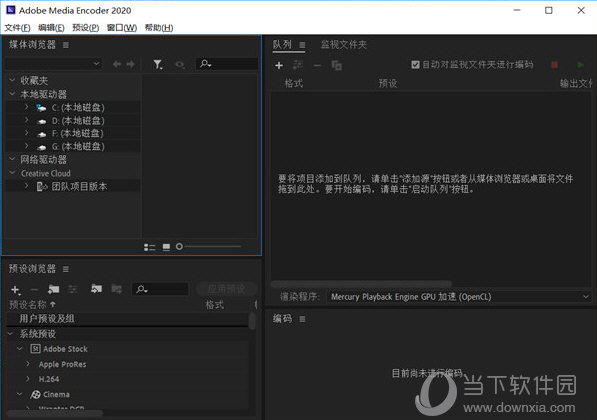Screen dimensions: 597x420
Task: Click the Preset Browser horizontal scrollbar
Action: (55, 413)
